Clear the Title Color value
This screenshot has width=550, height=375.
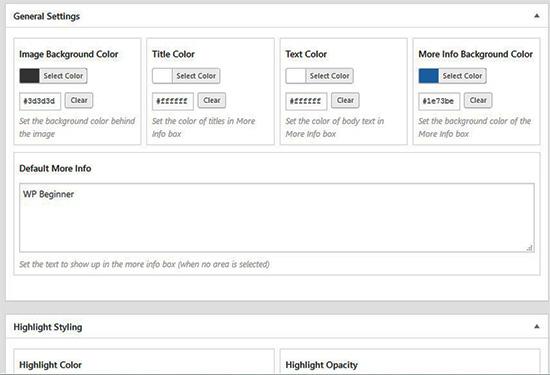pos(212,100)
